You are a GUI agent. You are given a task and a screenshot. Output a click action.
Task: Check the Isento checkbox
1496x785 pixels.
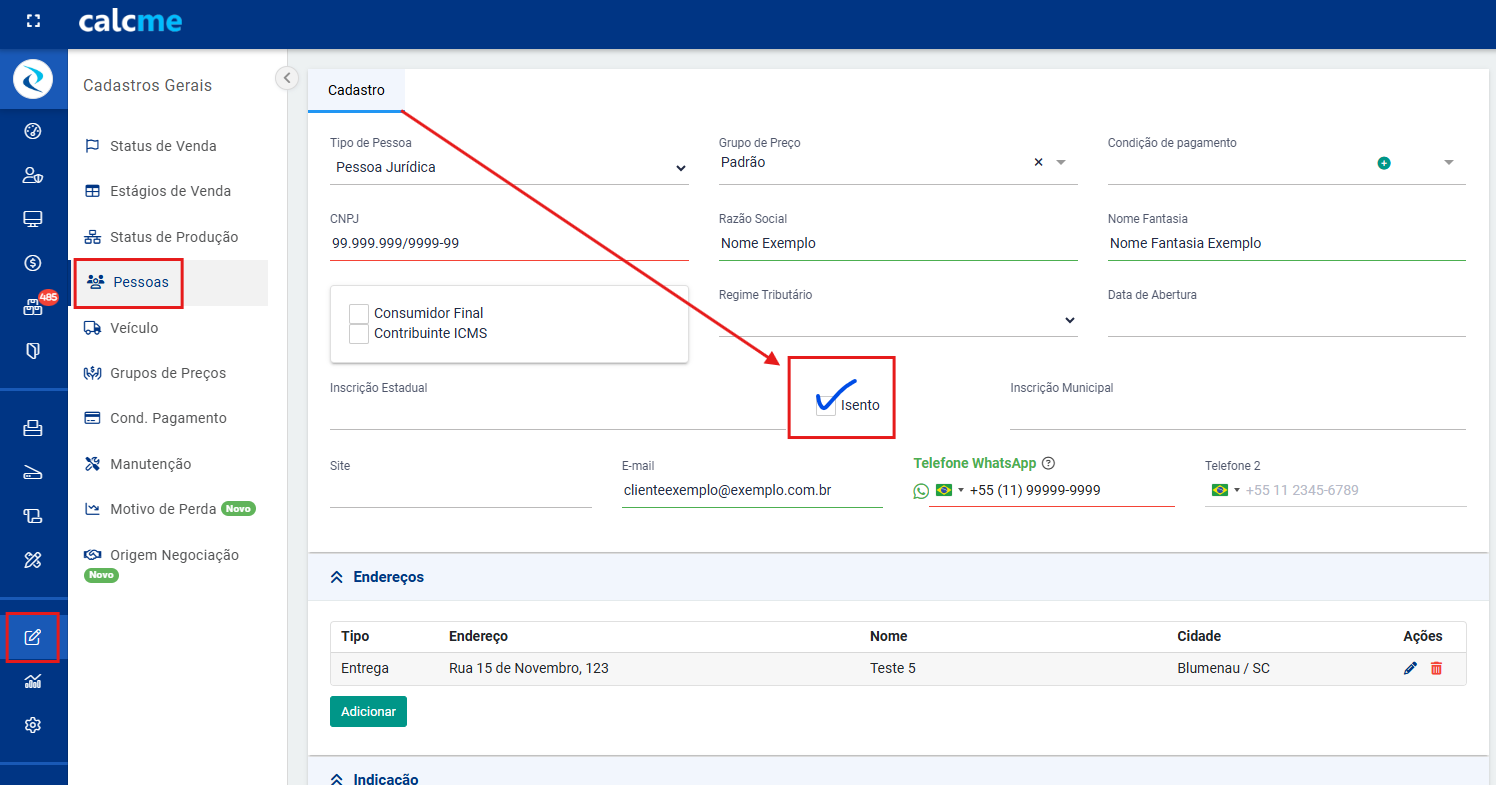click(826, 405)
